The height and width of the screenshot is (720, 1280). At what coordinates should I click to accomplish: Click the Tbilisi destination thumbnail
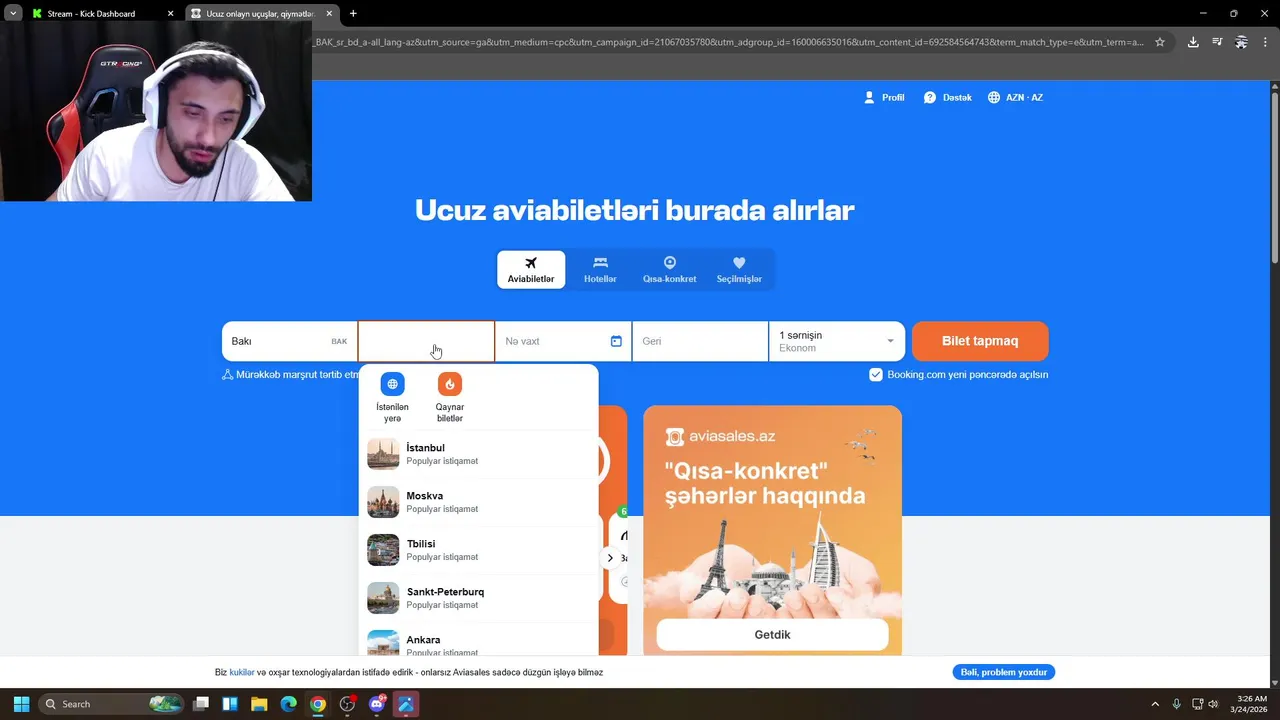pyautogui.click(x=383, y=550)
